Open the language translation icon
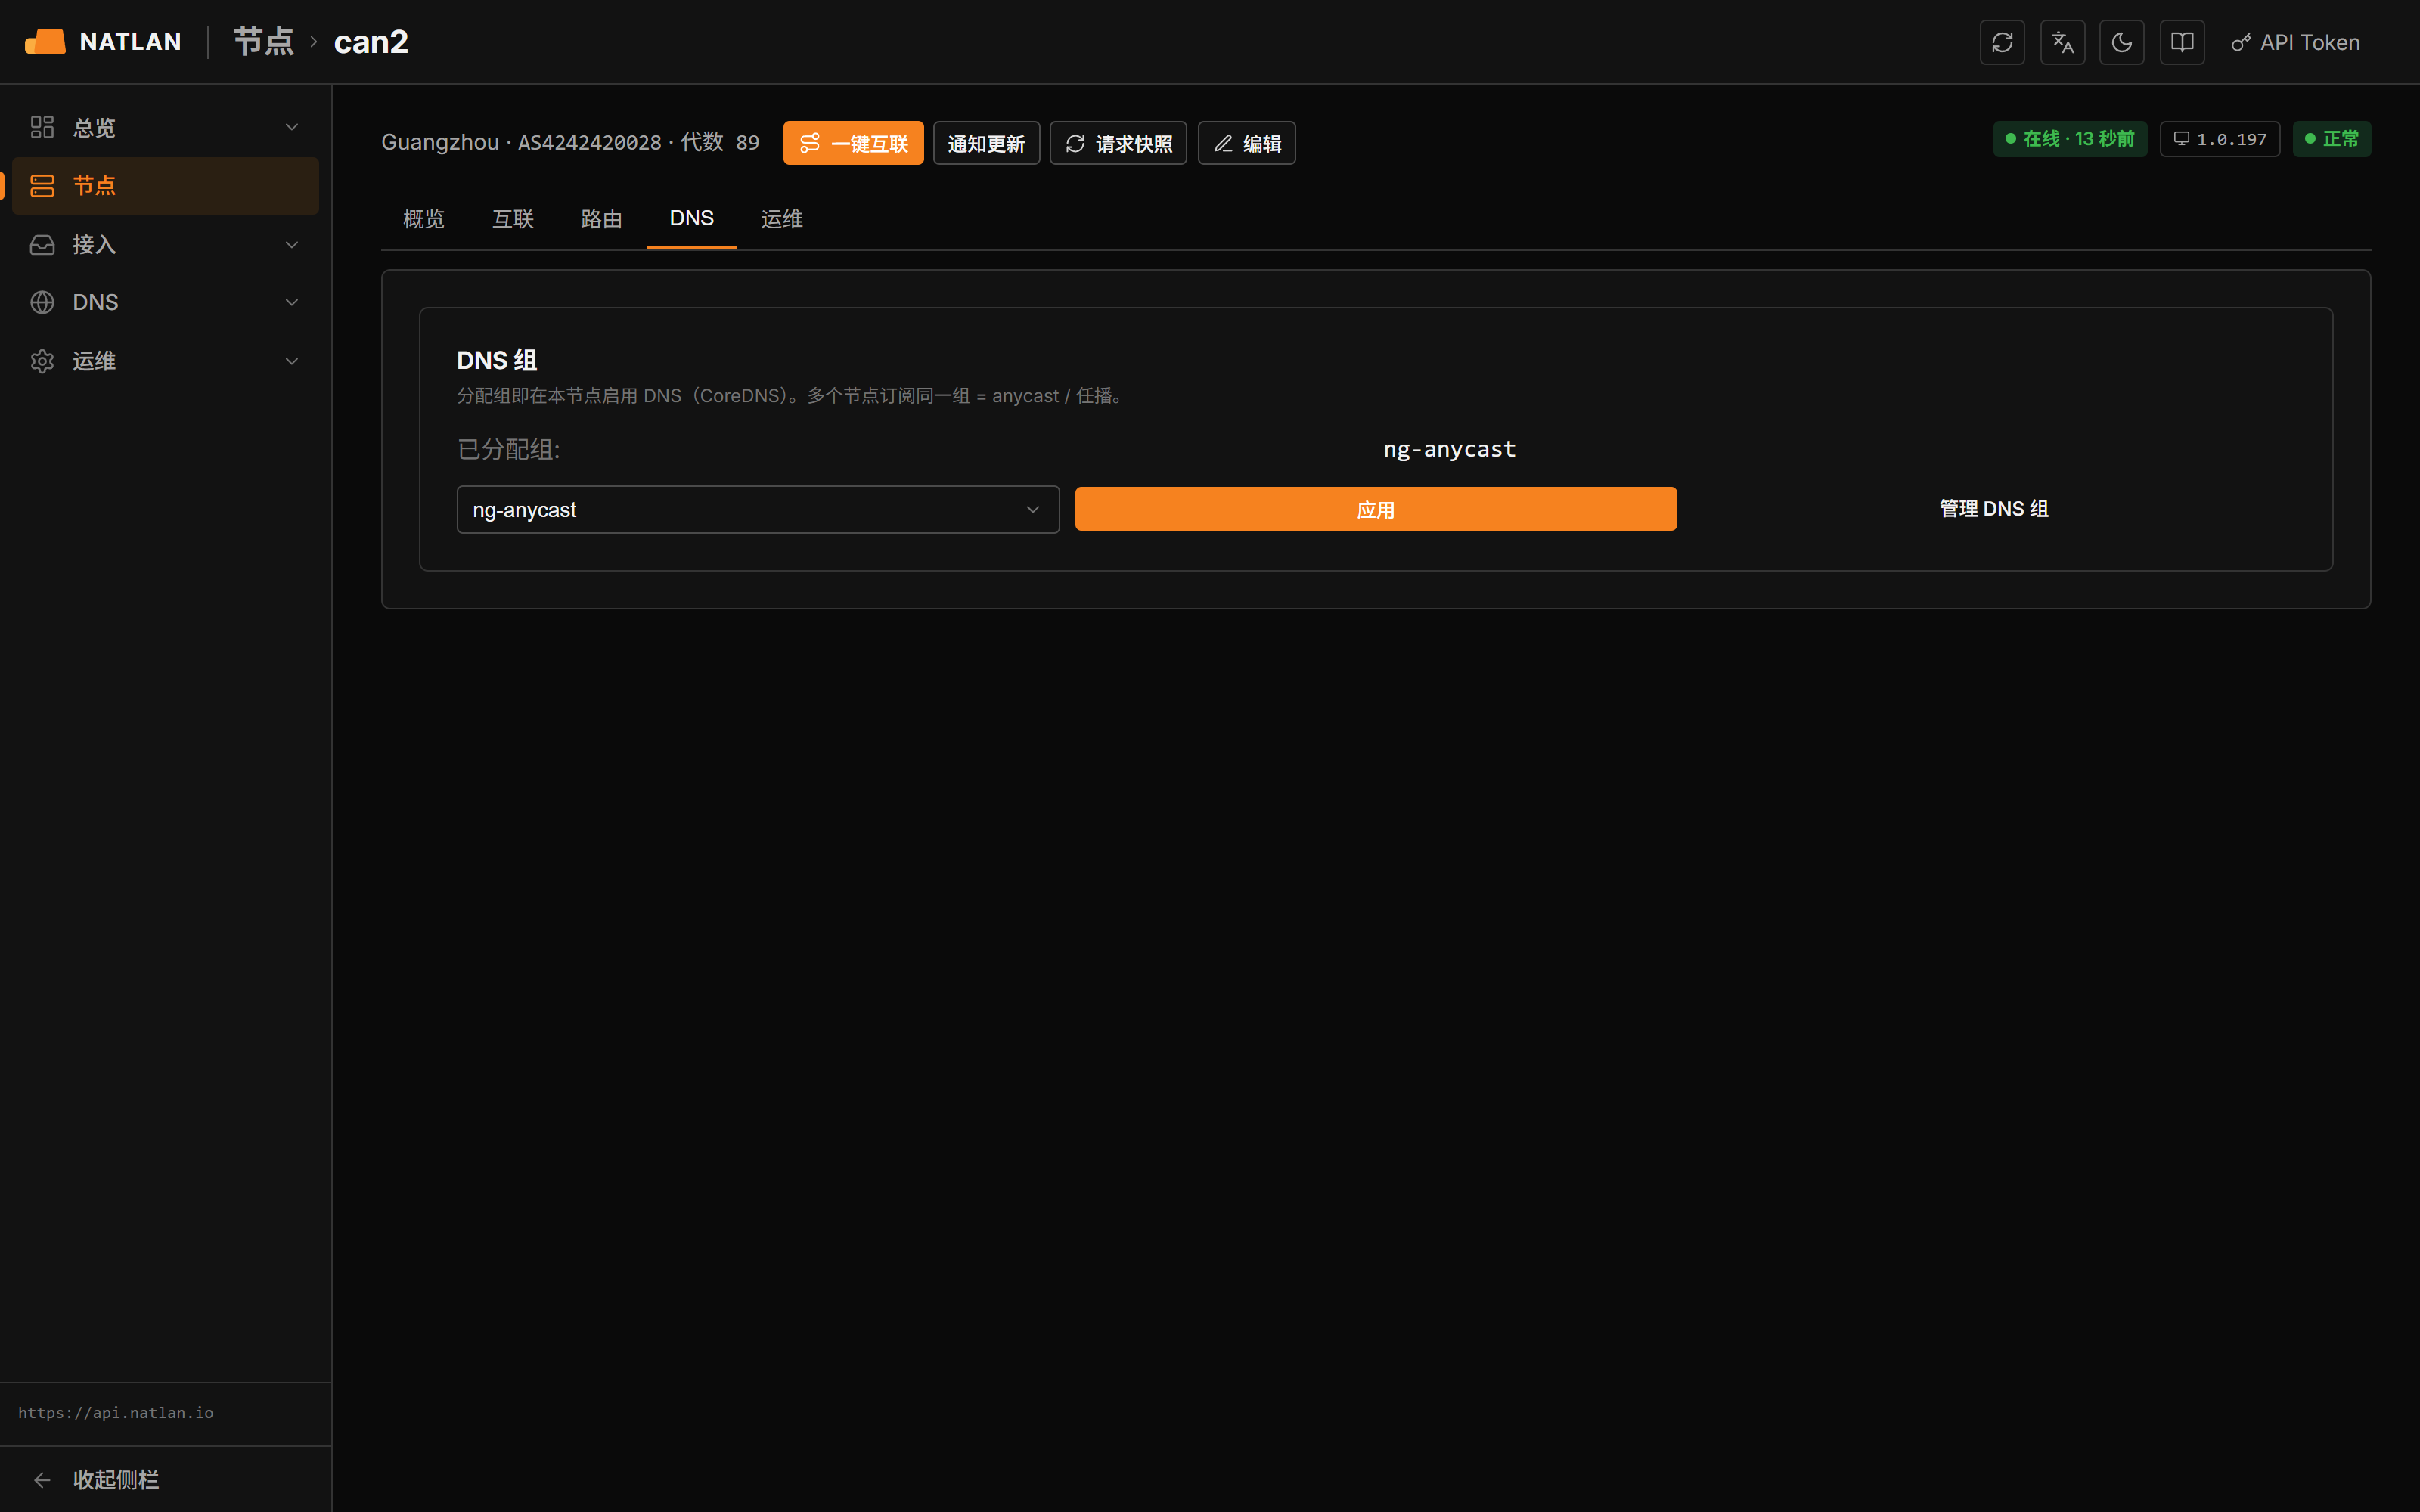Viewport: 2420px width, 1512px height. tap(2062, 42)
